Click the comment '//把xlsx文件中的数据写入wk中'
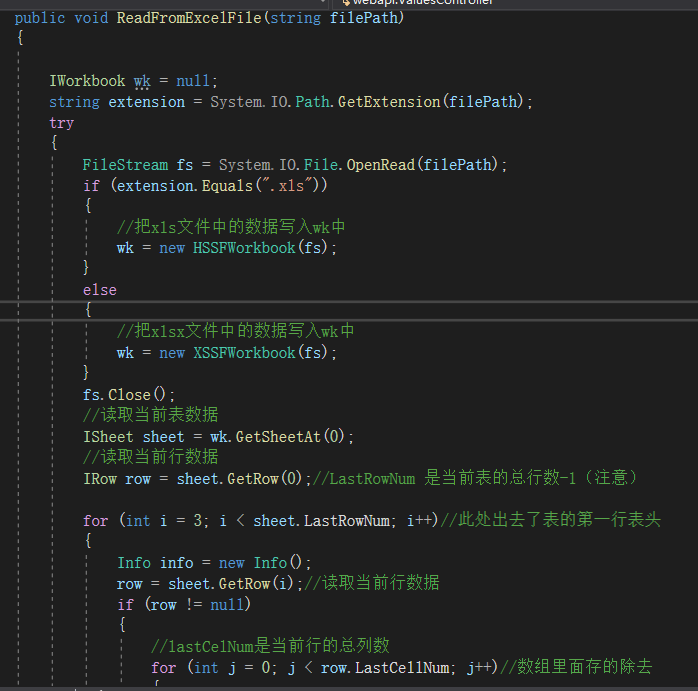This screenshot has height=691, width=698. [235, 331]
